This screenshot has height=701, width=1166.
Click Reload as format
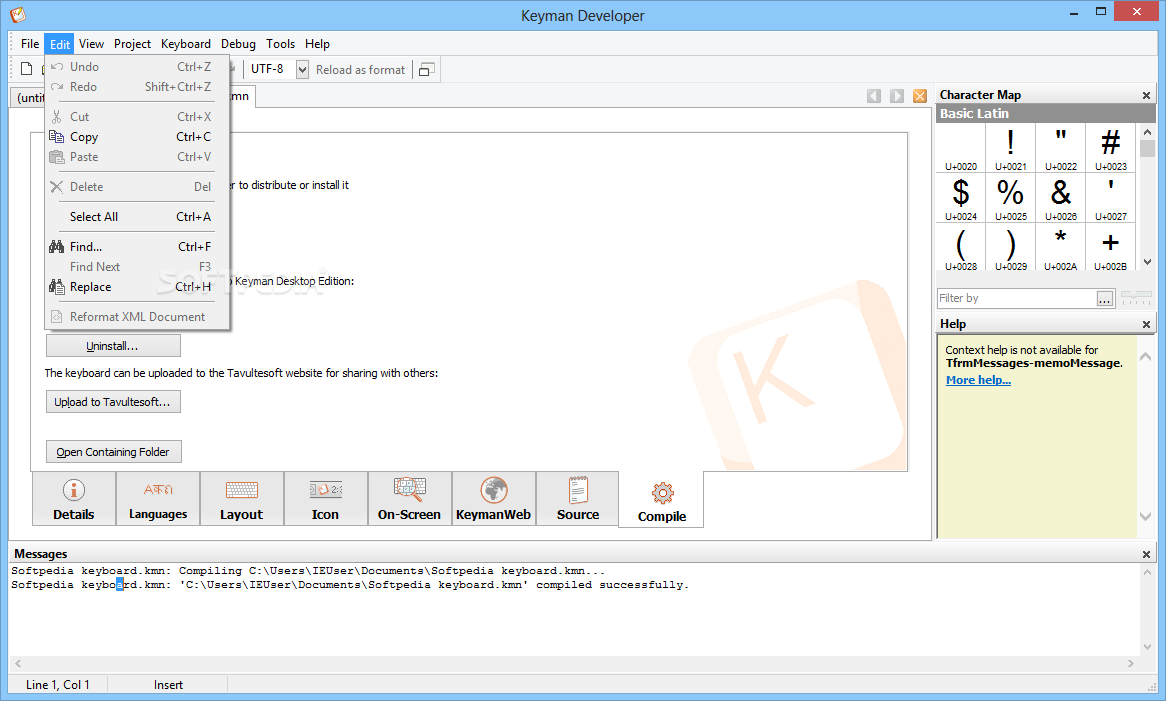361,69
